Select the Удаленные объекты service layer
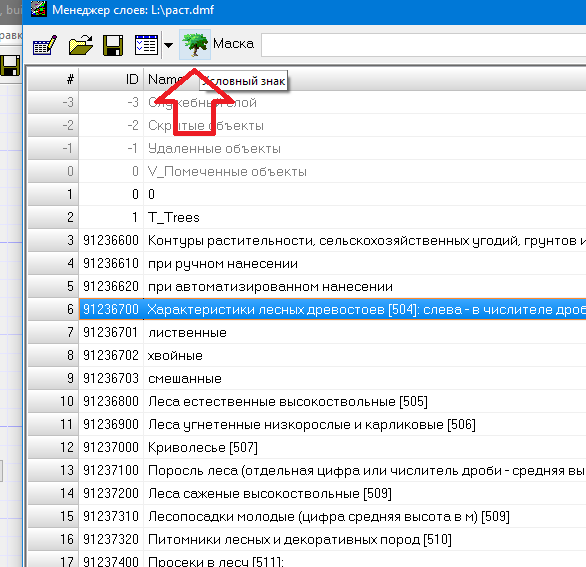 (x=307, y=148)
